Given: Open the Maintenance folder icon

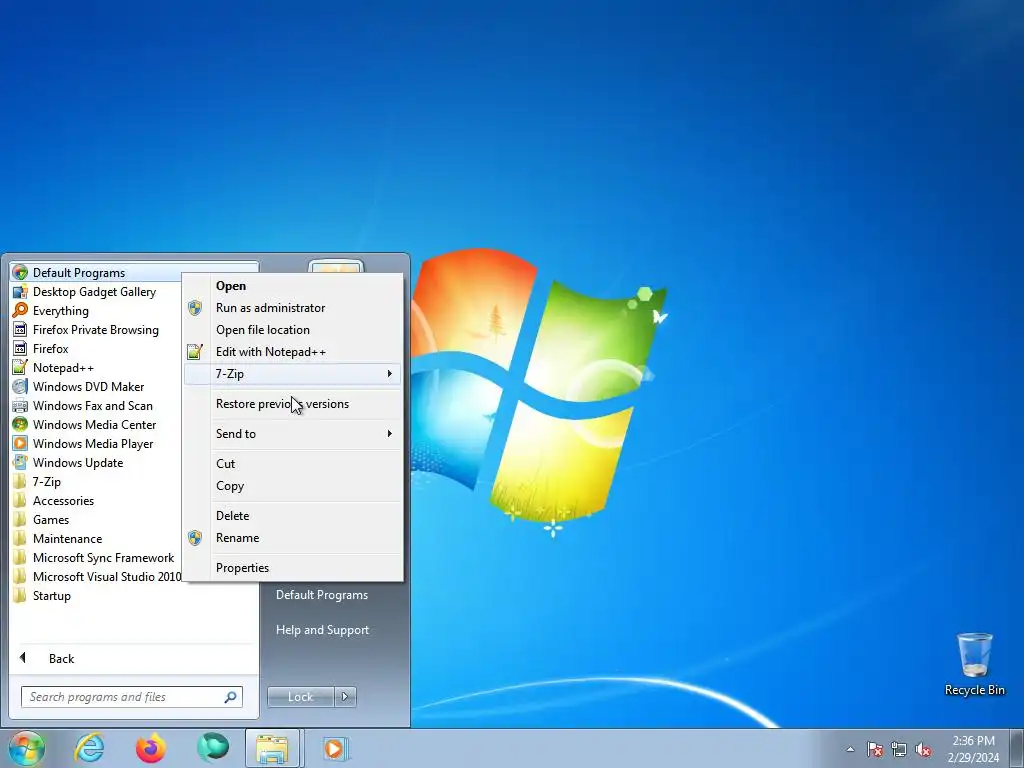Looking at the screenshot, I should [x=20, y=539].
